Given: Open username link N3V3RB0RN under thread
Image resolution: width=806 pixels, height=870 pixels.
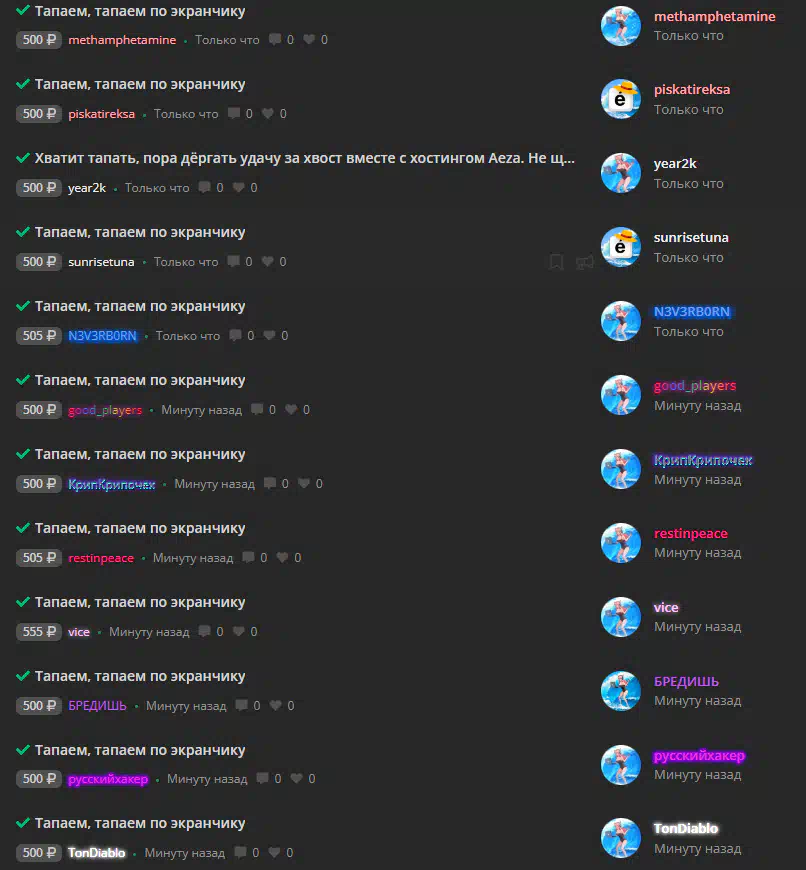Looking at the screenshot, I should [102, 336].
